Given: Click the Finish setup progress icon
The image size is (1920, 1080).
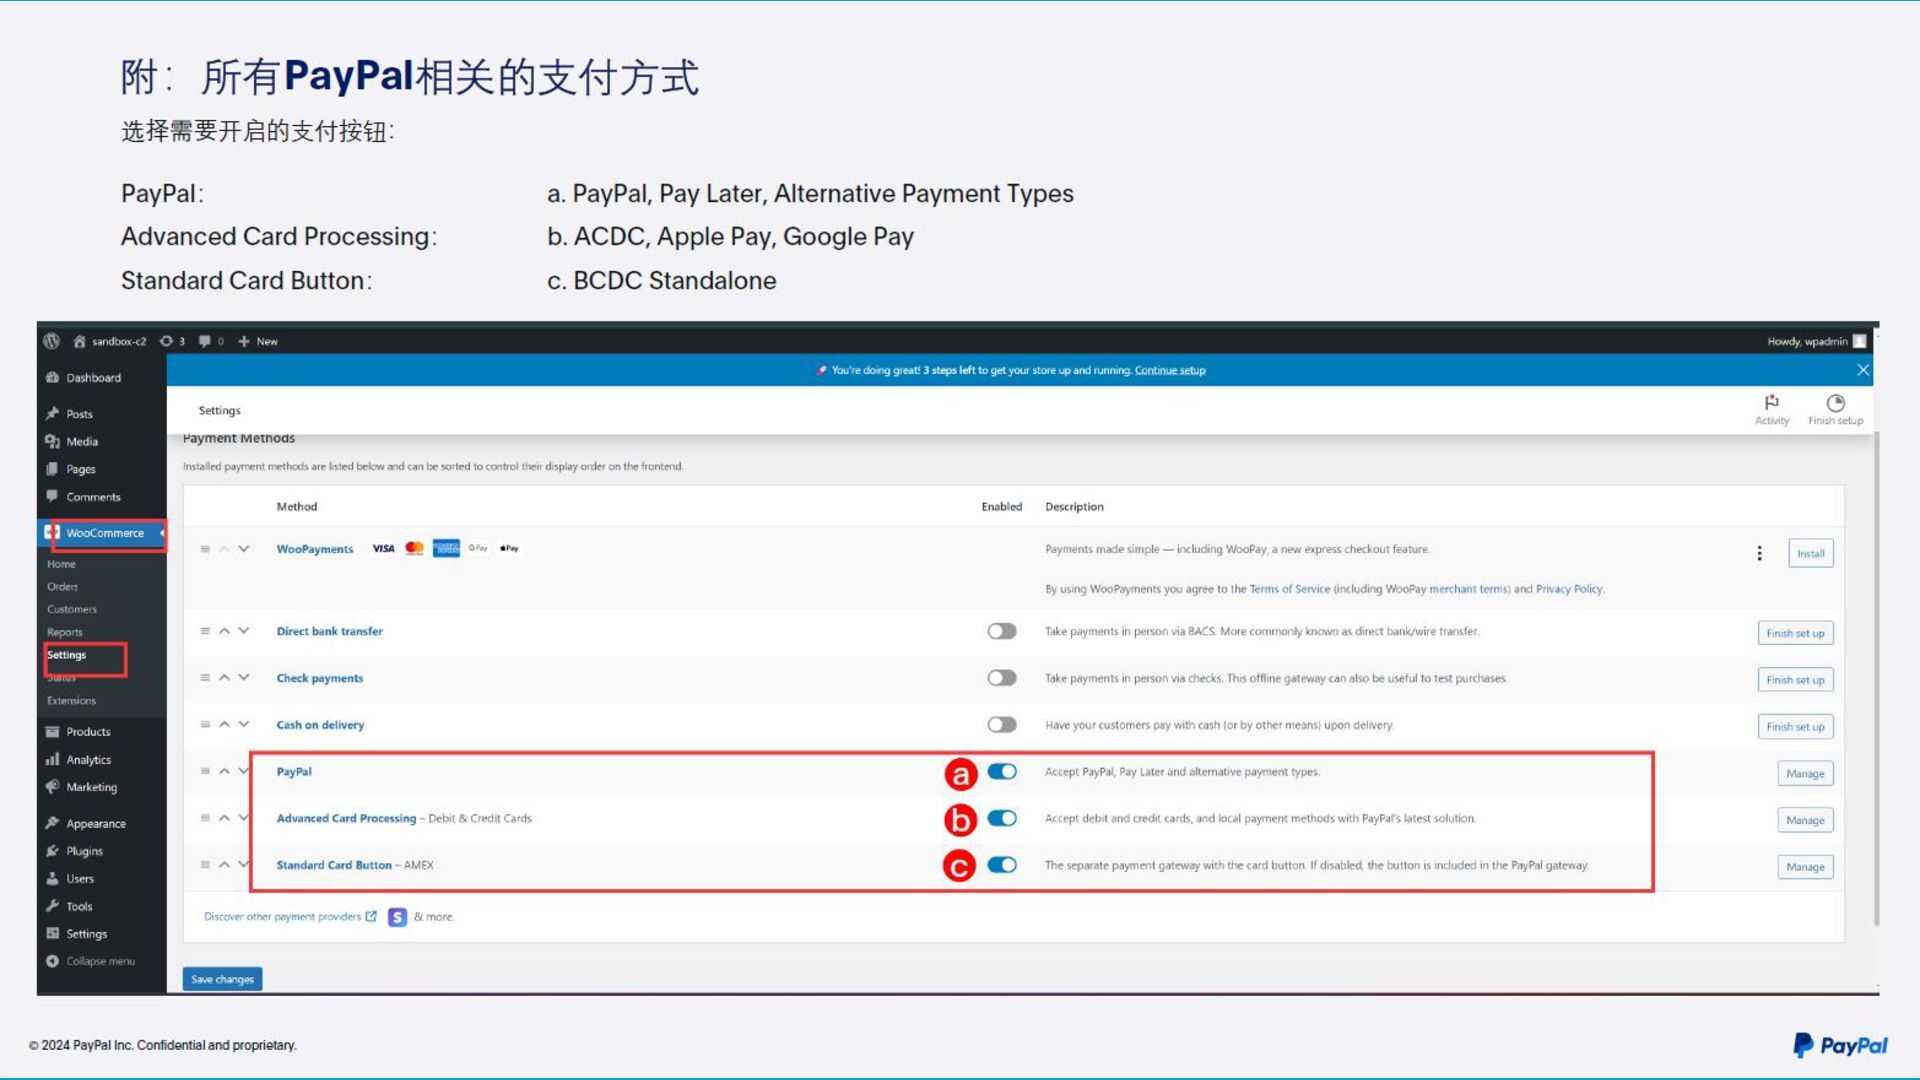Looking at the screenshot, I should [1835, 403].
